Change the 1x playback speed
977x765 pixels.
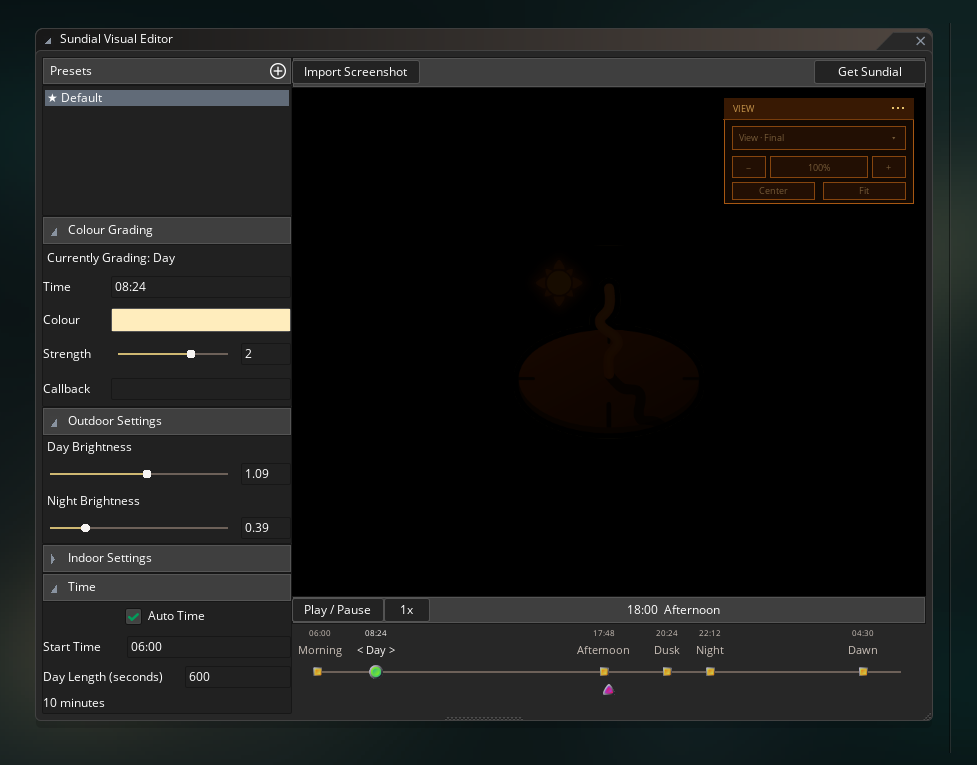click(407, 610)
